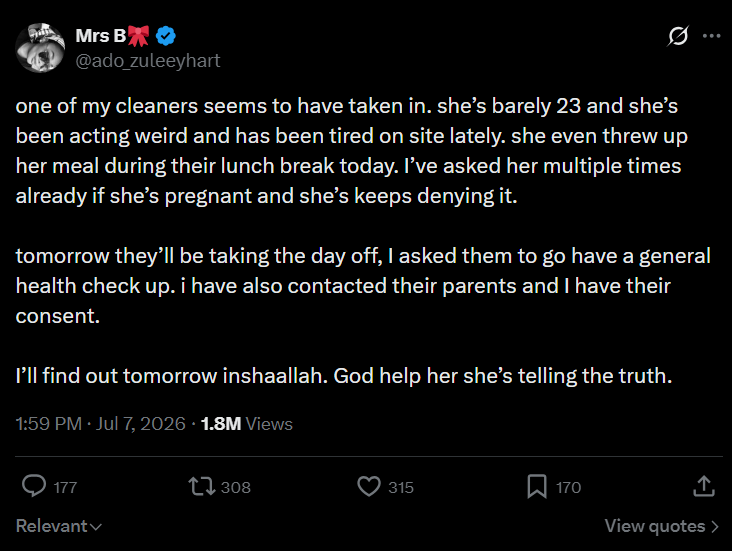Click the 308 reposts count
Screen dimensions: 732x551
click(x=236, y=487)
